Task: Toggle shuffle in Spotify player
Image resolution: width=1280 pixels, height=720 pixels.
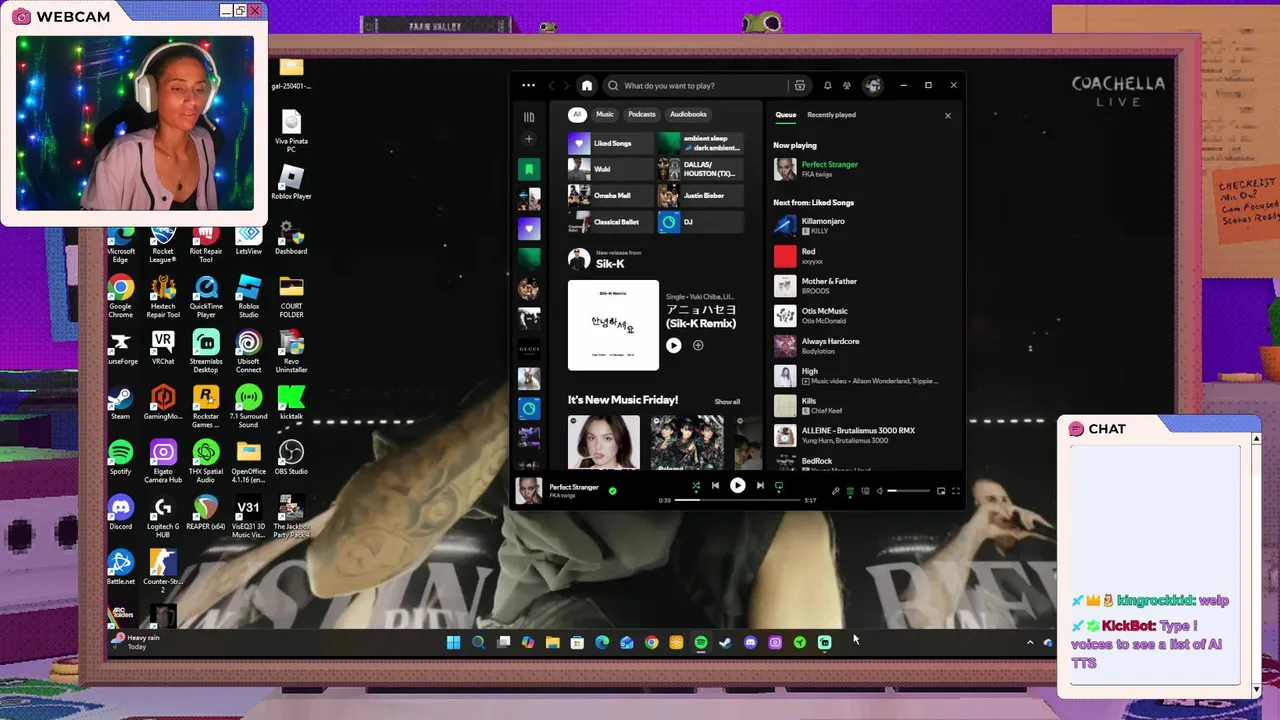Action: point(696,486)
